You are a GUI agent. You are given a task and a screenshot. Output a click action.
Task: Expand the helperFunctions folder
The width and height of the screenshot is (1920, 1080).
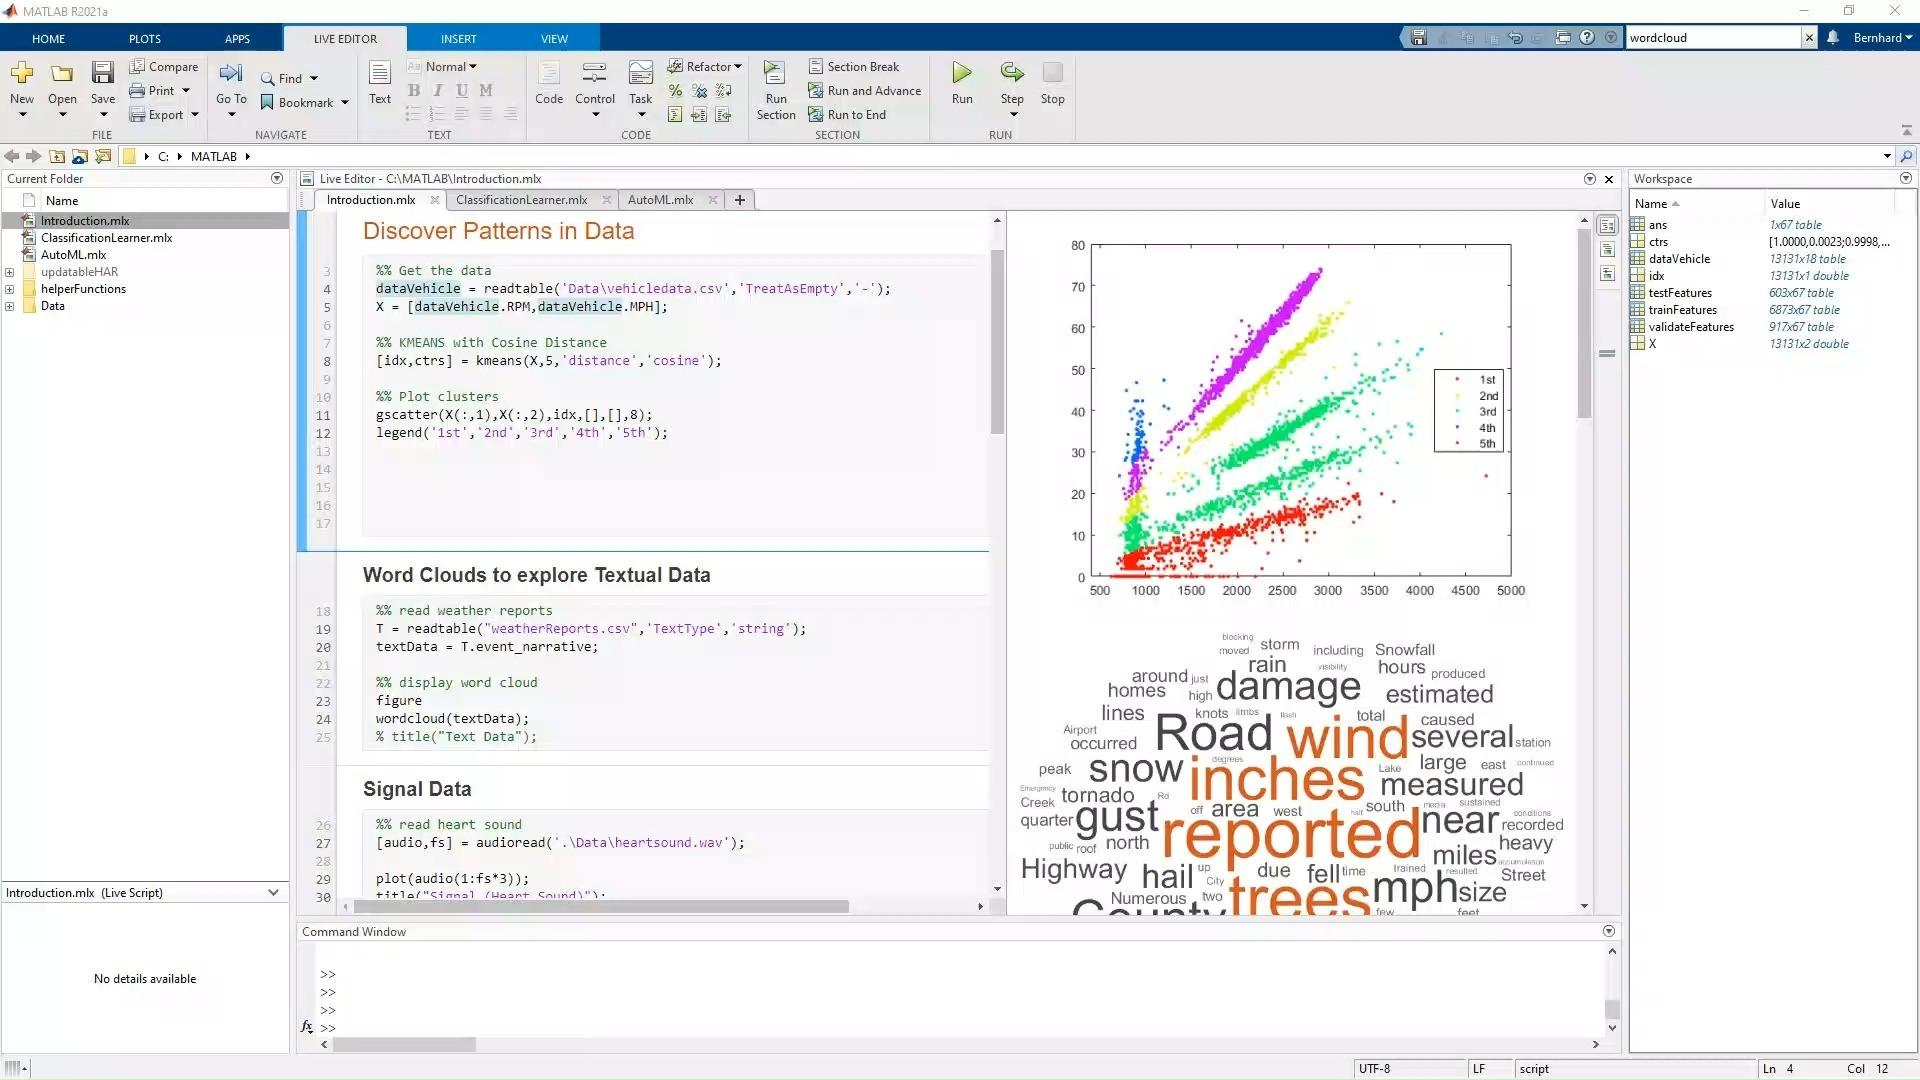coord(10,290)
